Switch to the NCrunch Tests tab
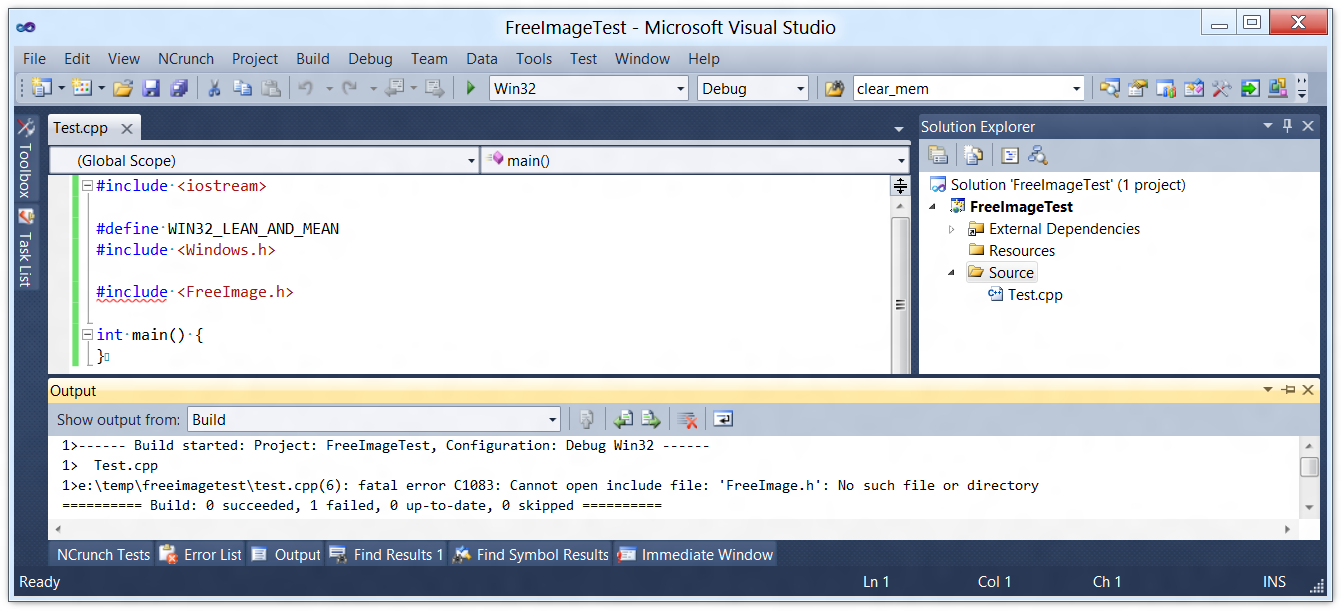This screenshot has width=1341, height=611. coord(101,554)
